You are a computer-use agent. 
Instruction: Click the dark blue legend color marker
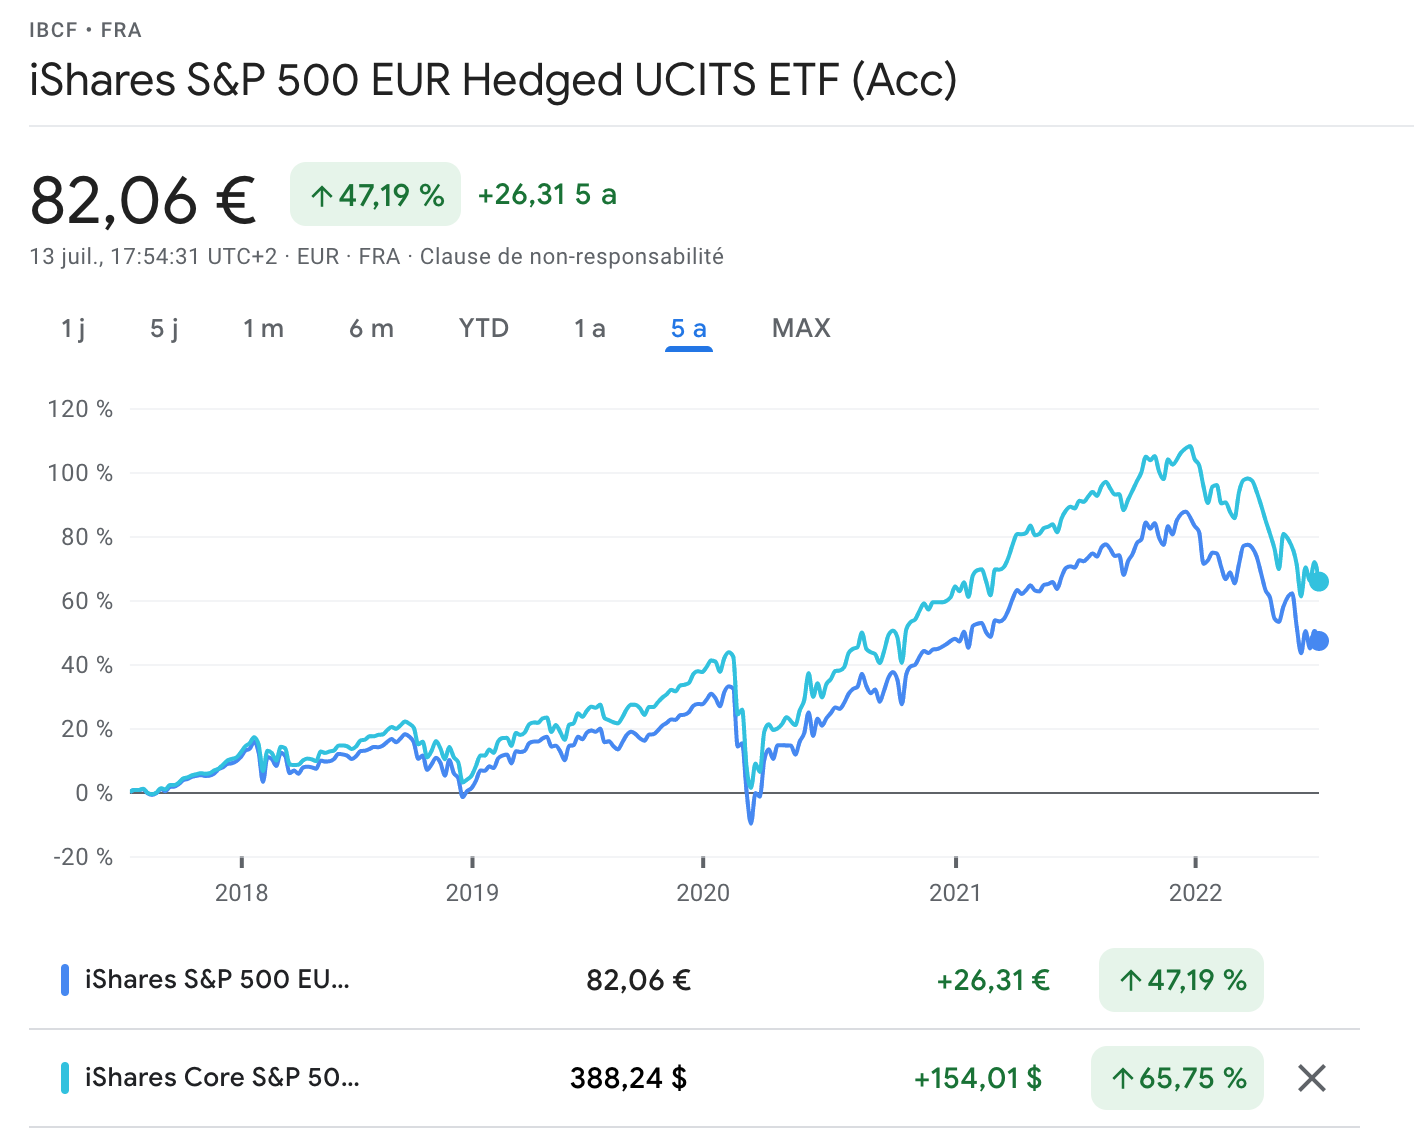coord(65,980)
